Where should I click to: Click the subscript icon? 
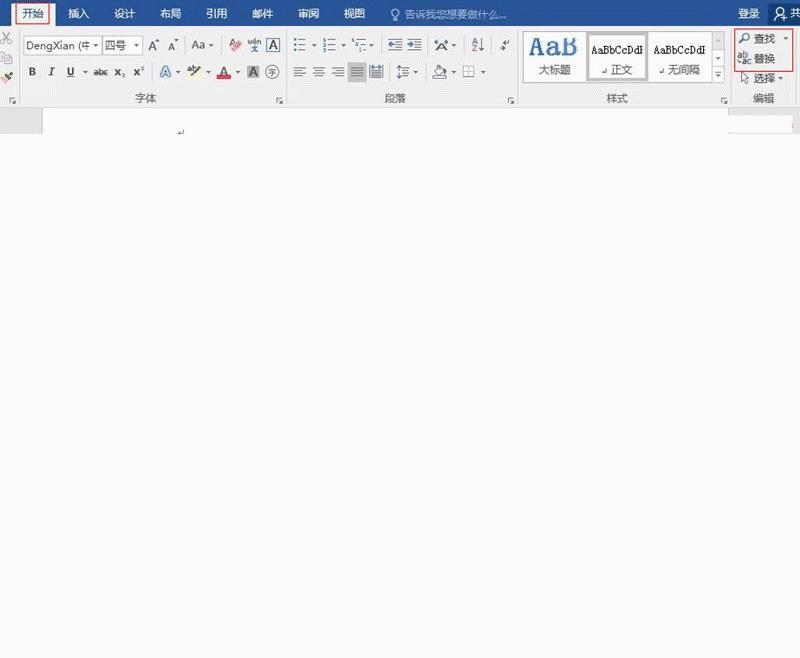tap(120, 73)
